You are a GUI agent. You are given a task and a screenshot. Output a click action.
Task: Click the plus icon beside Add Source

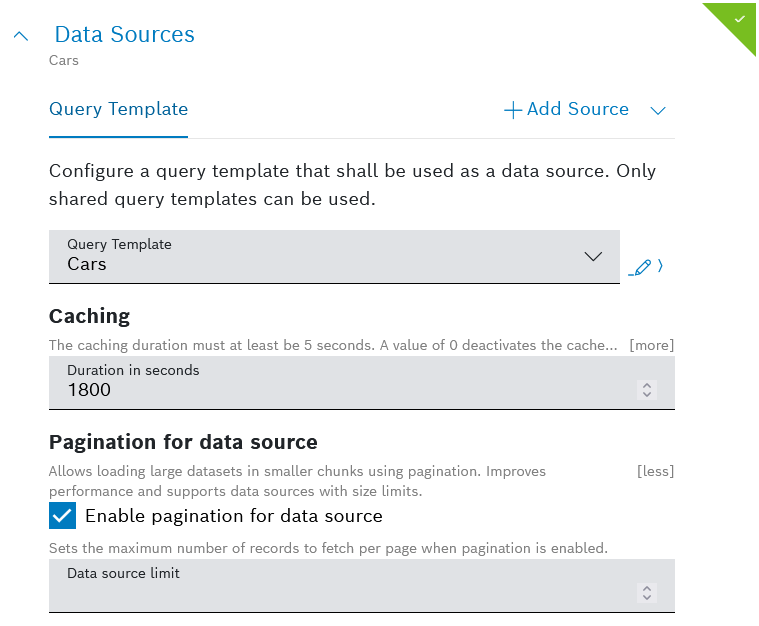click(513, 110)
